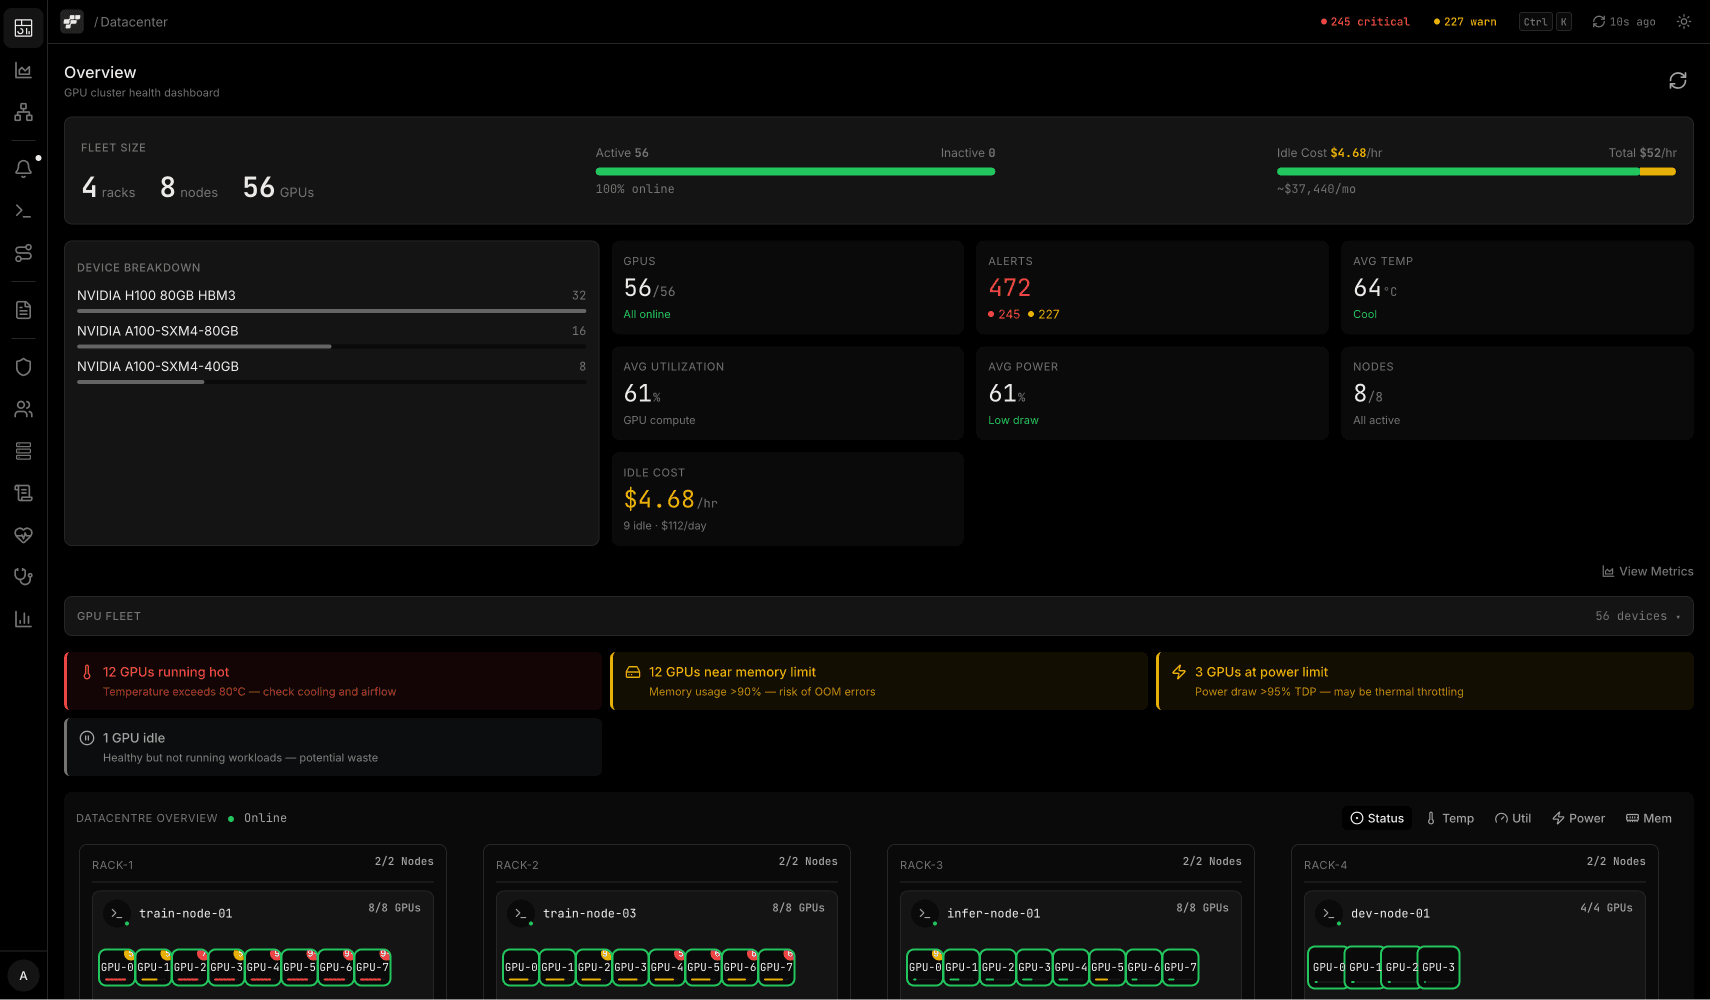Open the users sidebar icon

click(23, 409)
